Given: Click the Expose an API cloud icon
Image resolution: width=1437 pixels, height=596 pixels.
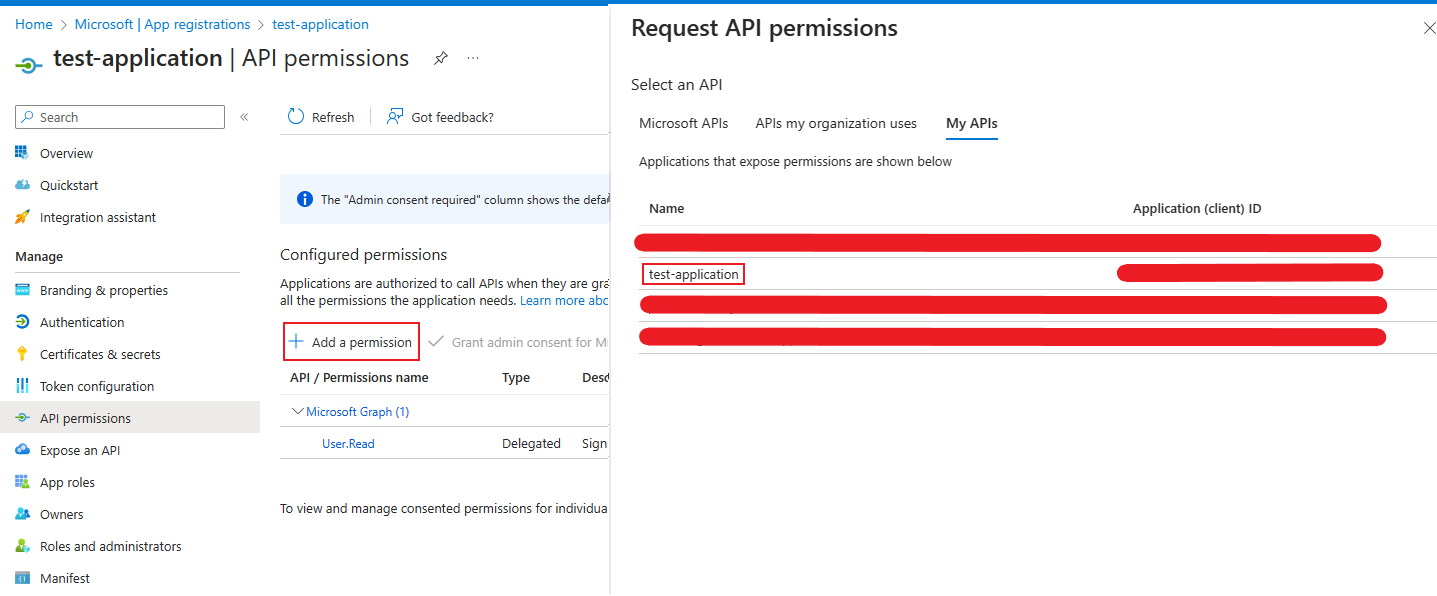Looking at the screenshot, I should point(22,450).
